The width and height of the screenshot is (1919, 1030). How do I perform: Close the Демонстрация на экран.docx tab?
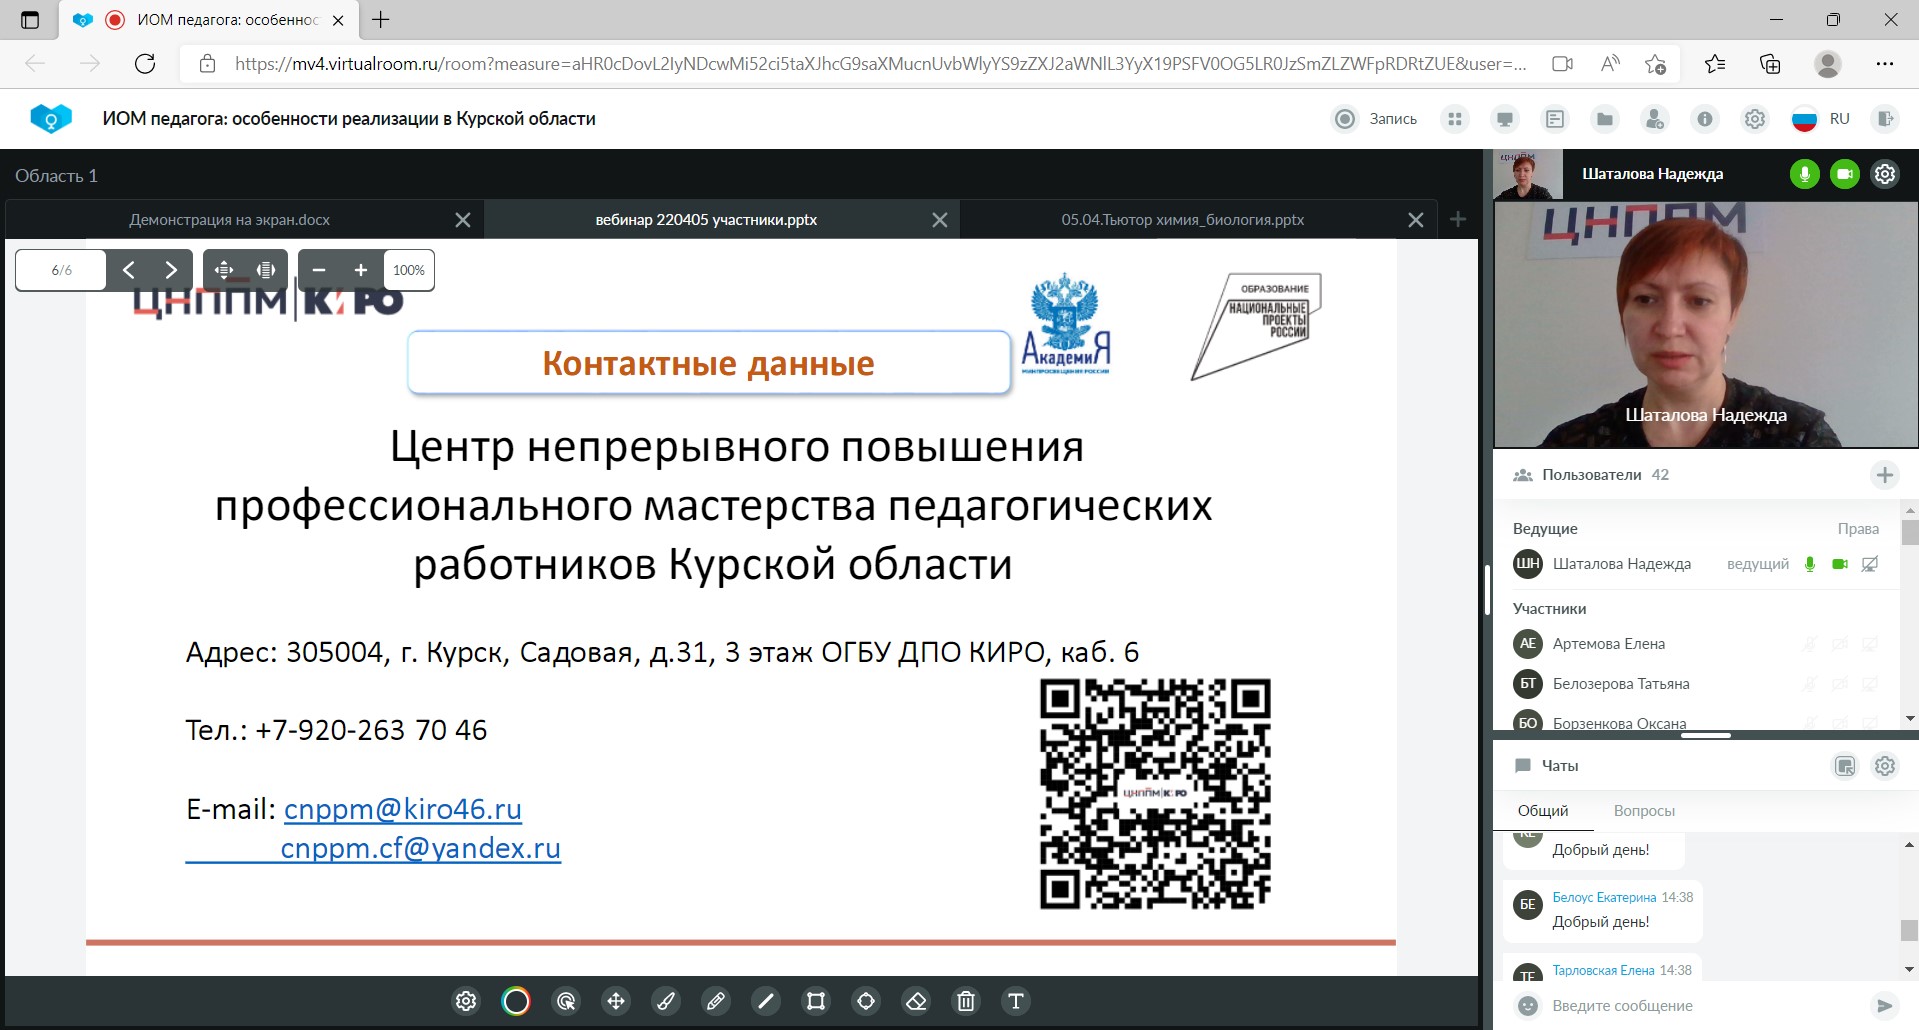[463, 220]
